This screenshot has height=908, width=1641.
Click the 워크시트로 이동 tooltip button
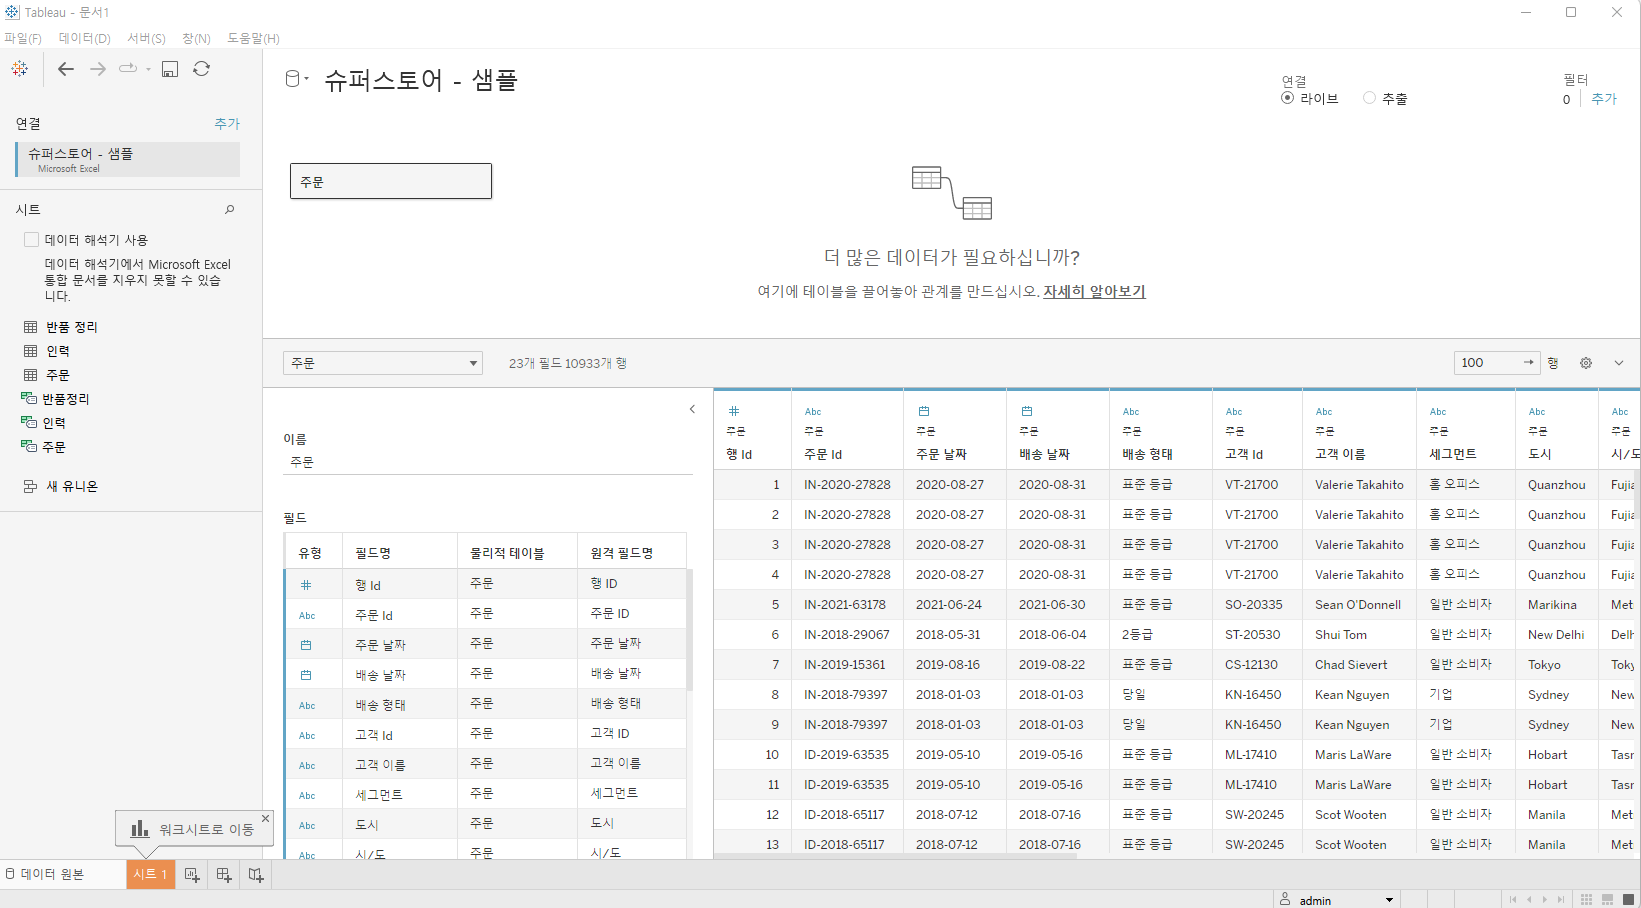click(193, 829)
